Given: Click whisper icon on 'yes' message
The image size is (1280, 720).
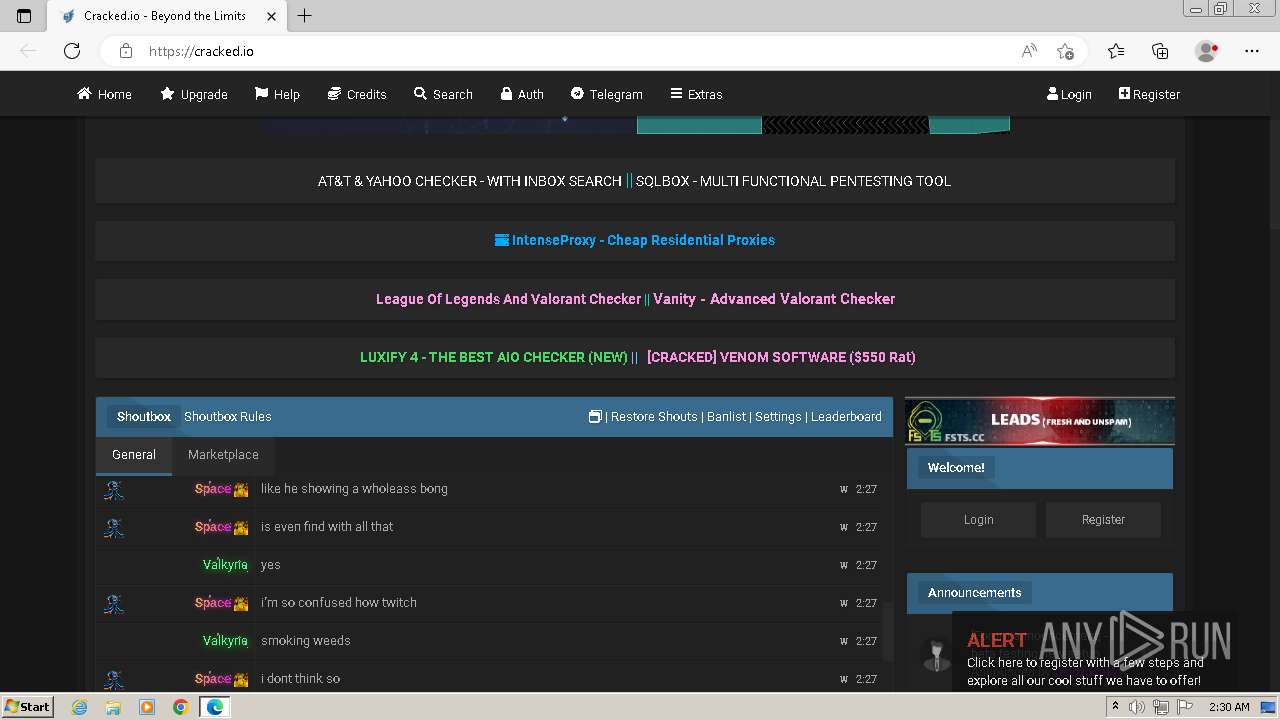Looking at the screenshot, I should point(844,565).
